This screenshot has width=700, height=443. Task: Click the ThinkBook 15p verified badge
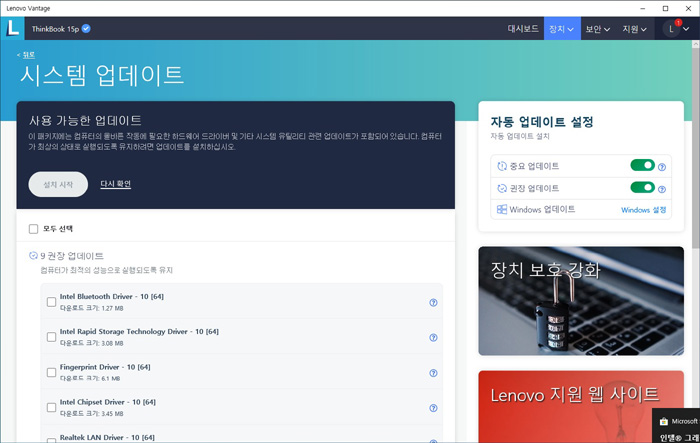(86, 29)
